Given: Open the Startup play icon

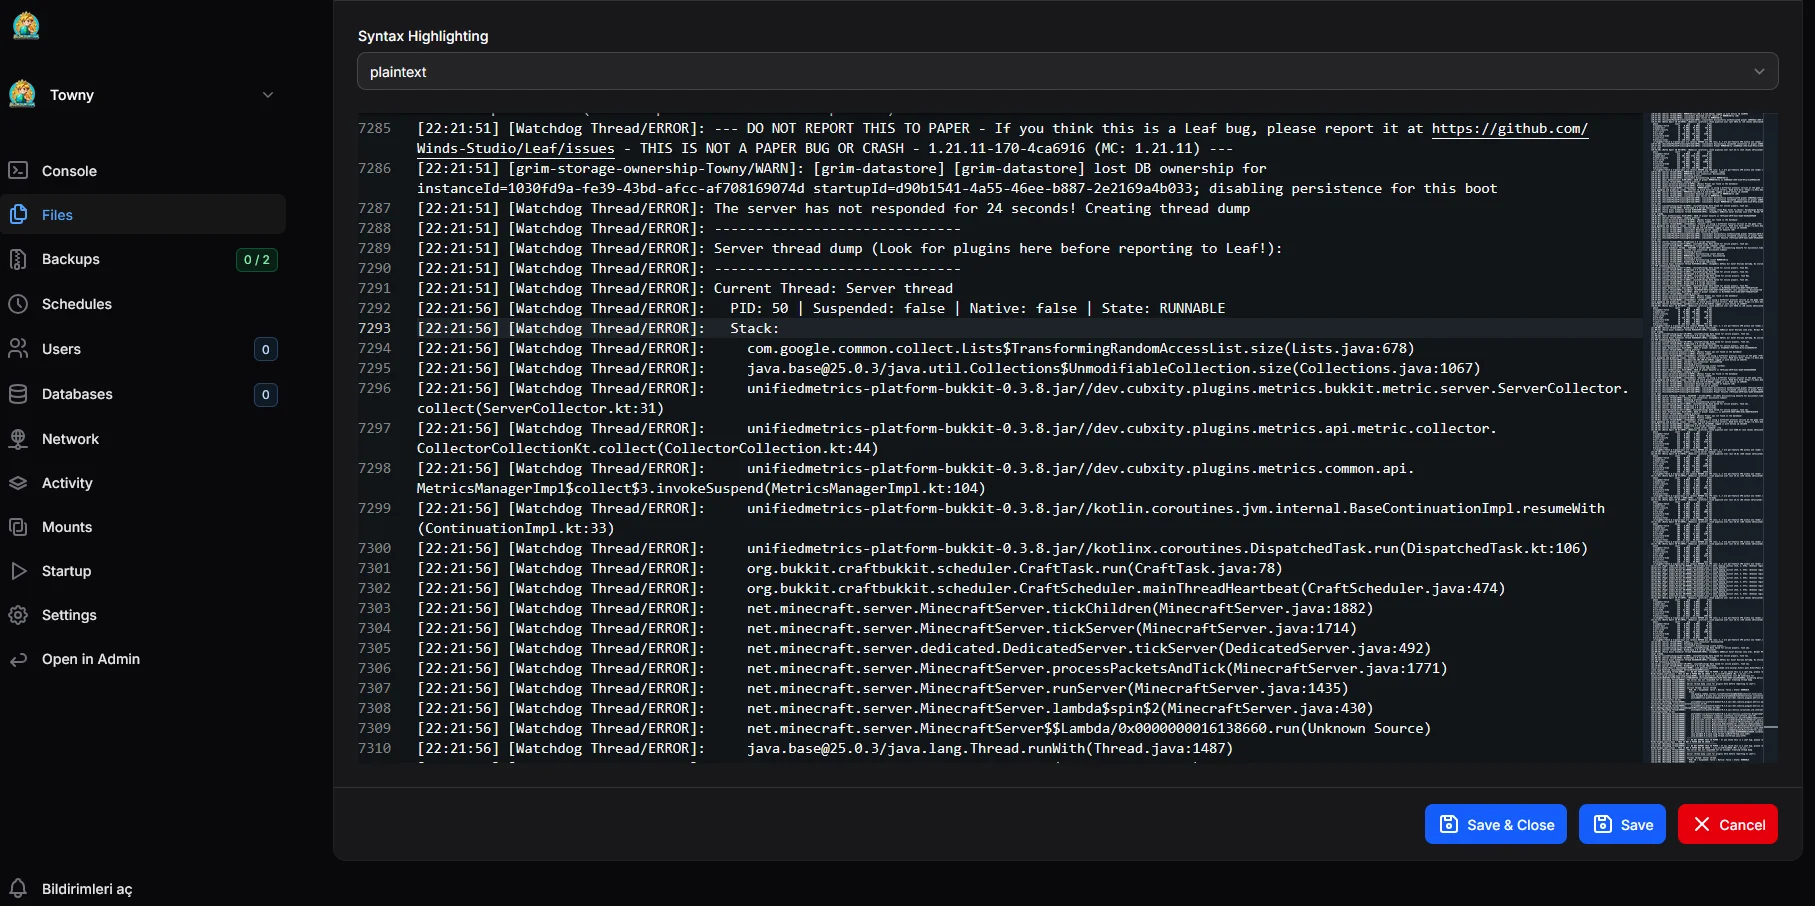Looking at the screenshot, I should pyautogui.click(x=18, y=571).
